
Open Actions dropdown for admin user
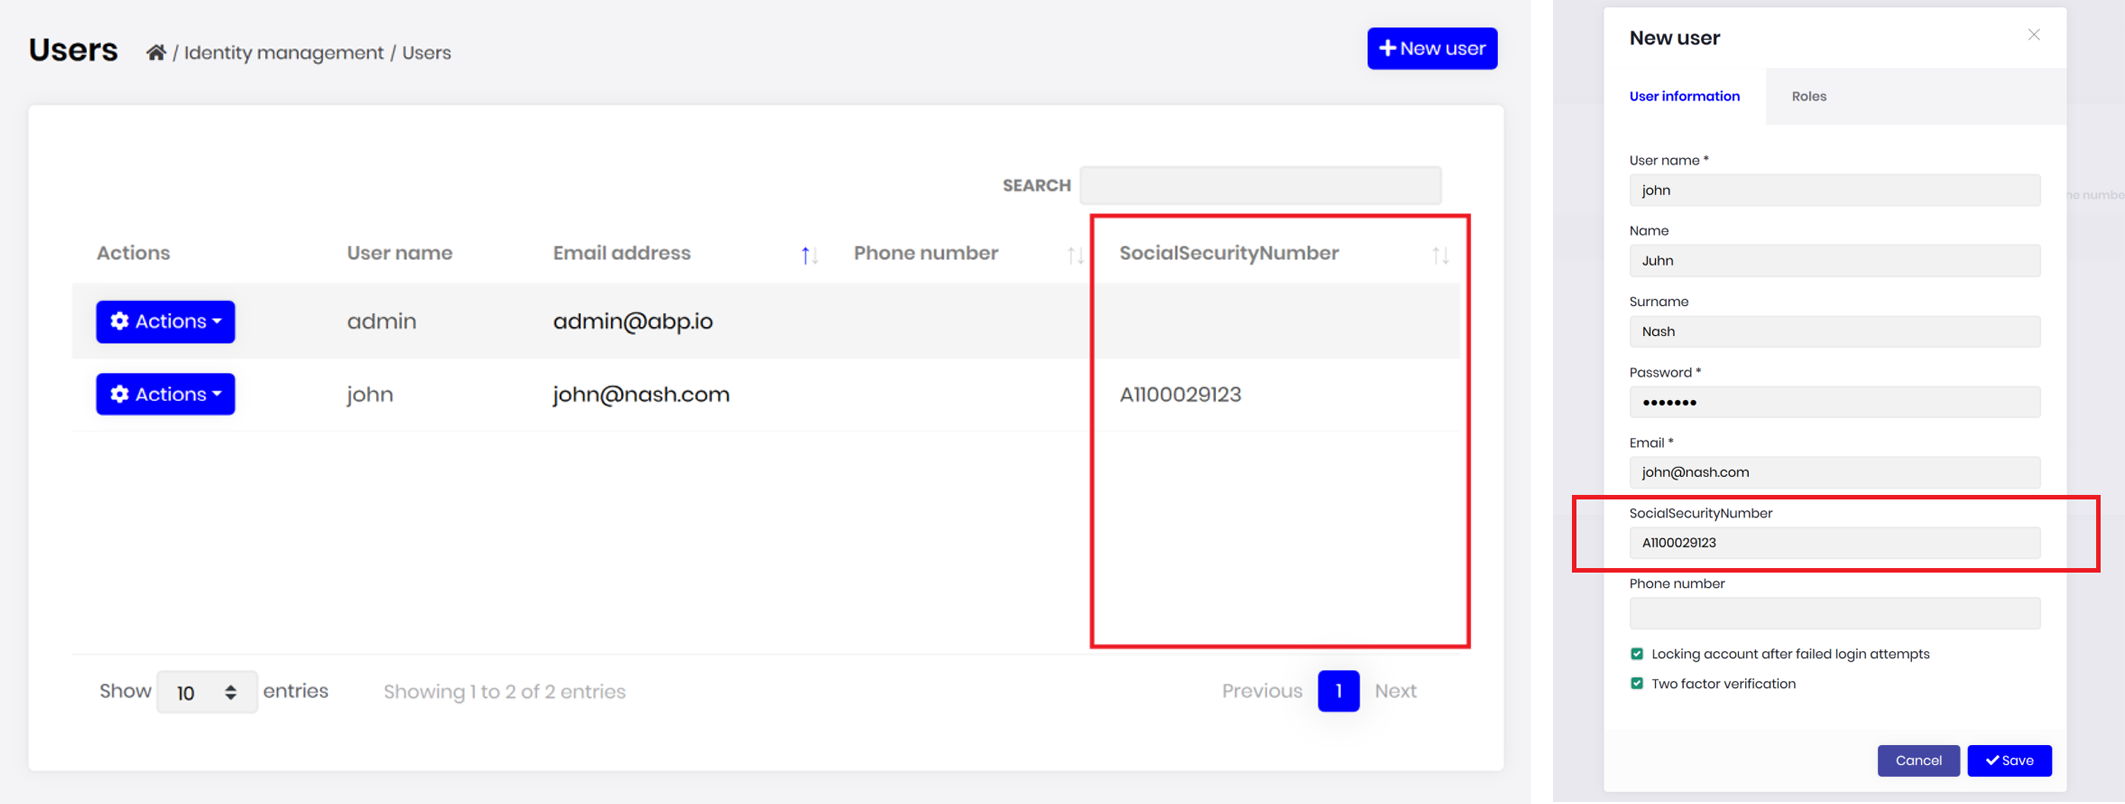pos(166,322)
